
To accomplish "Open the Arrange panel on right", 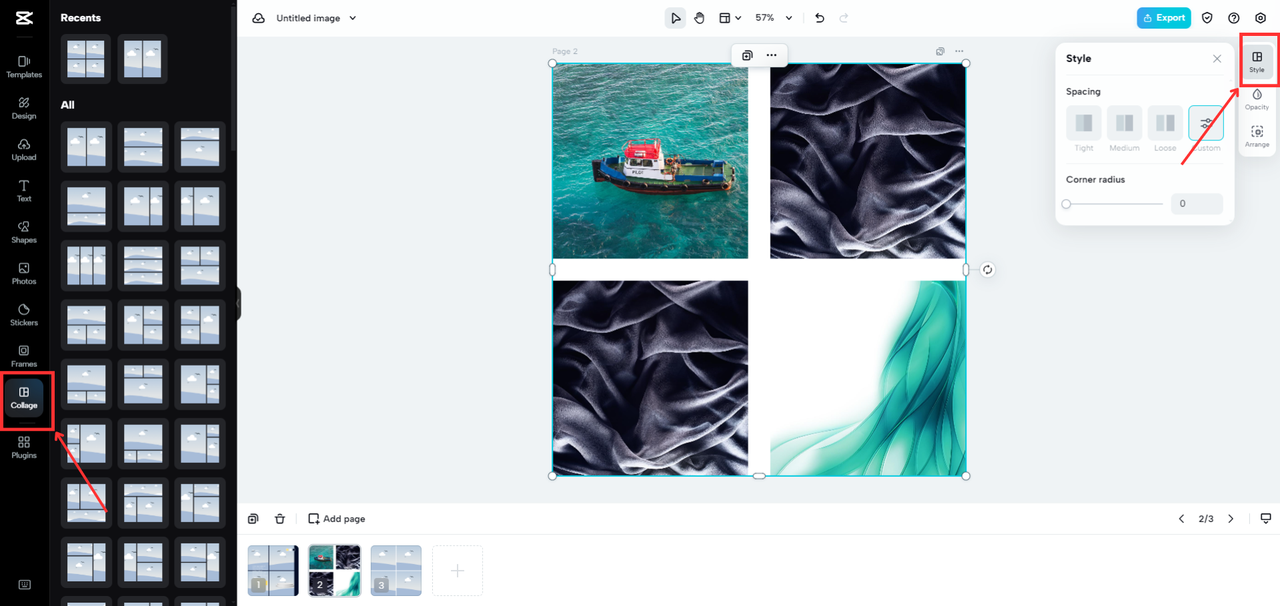I will [1257, 137].
